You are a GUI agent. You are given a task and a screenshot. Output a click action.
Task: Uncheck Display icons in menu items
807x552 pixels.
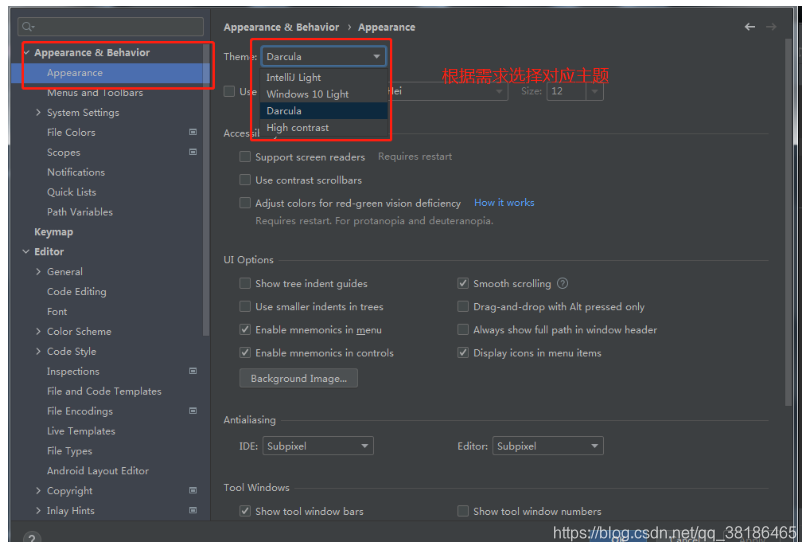pos(463,352)
